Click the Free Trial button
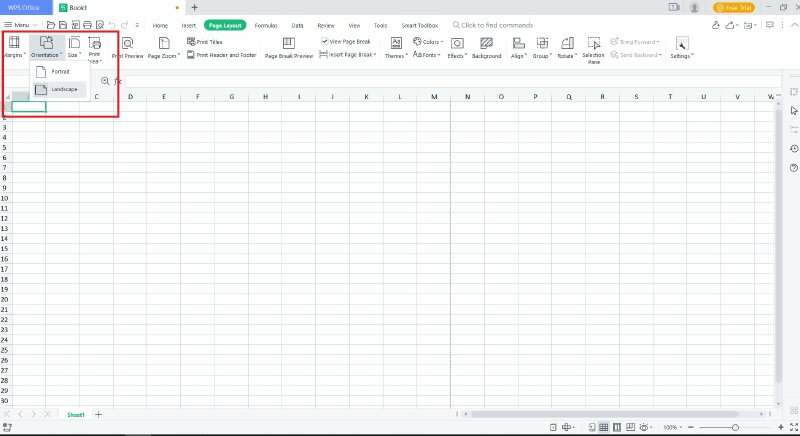Image resolution: width=800 pixels, height=436 pixels. (734, 8)
